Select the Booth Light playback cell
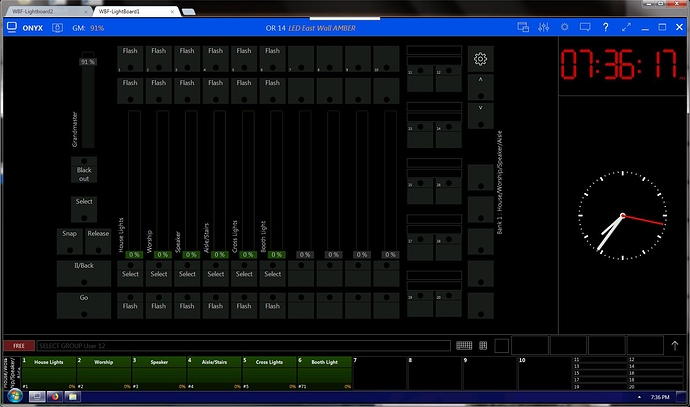Image resolution: width=690 pixels, height=407 pixels. 325,373
